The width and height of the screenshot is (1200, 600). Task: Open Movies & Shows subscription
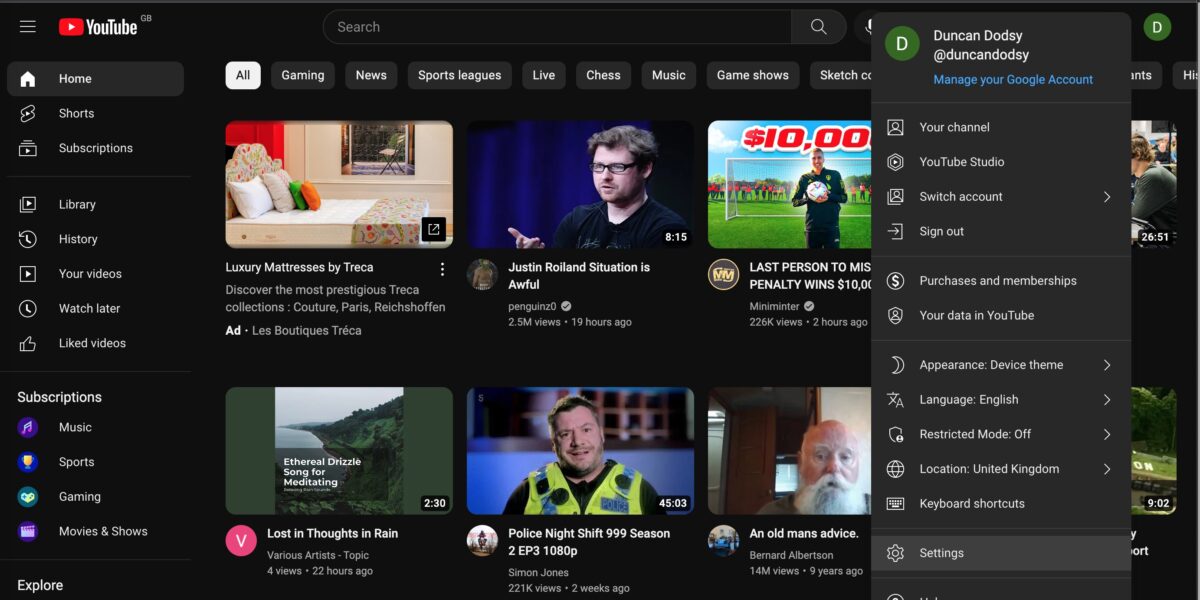[95, 531]
